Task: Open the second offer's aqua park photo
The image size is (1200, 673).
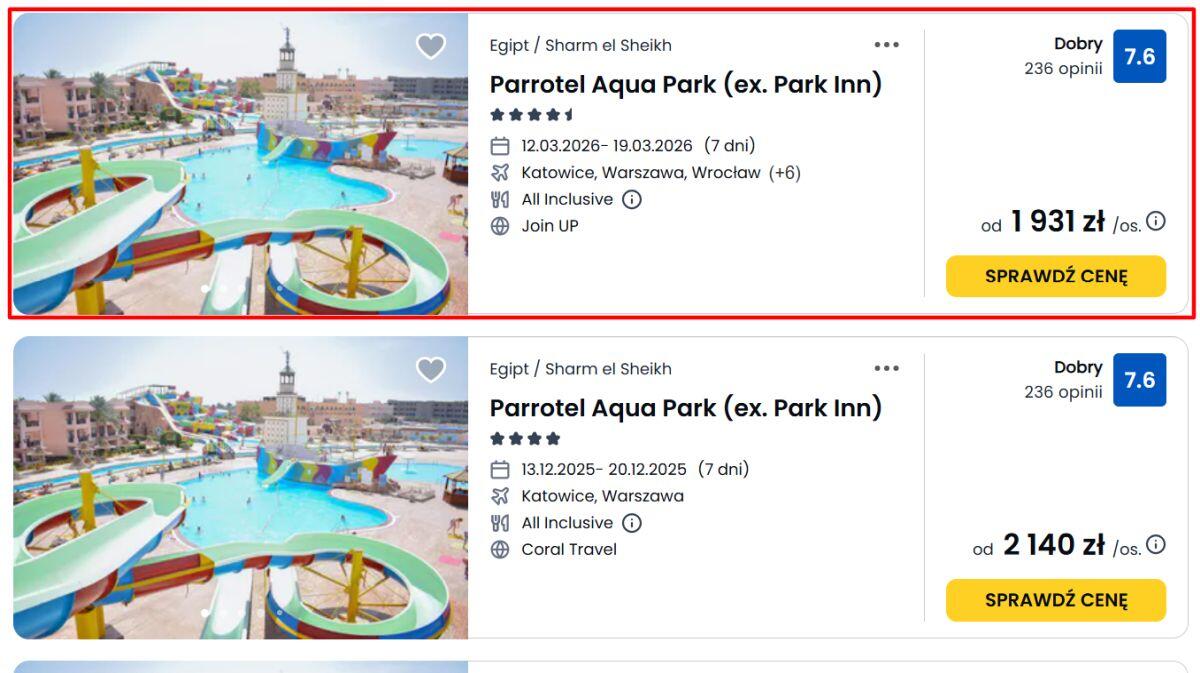Action: (x=240, y=488)
